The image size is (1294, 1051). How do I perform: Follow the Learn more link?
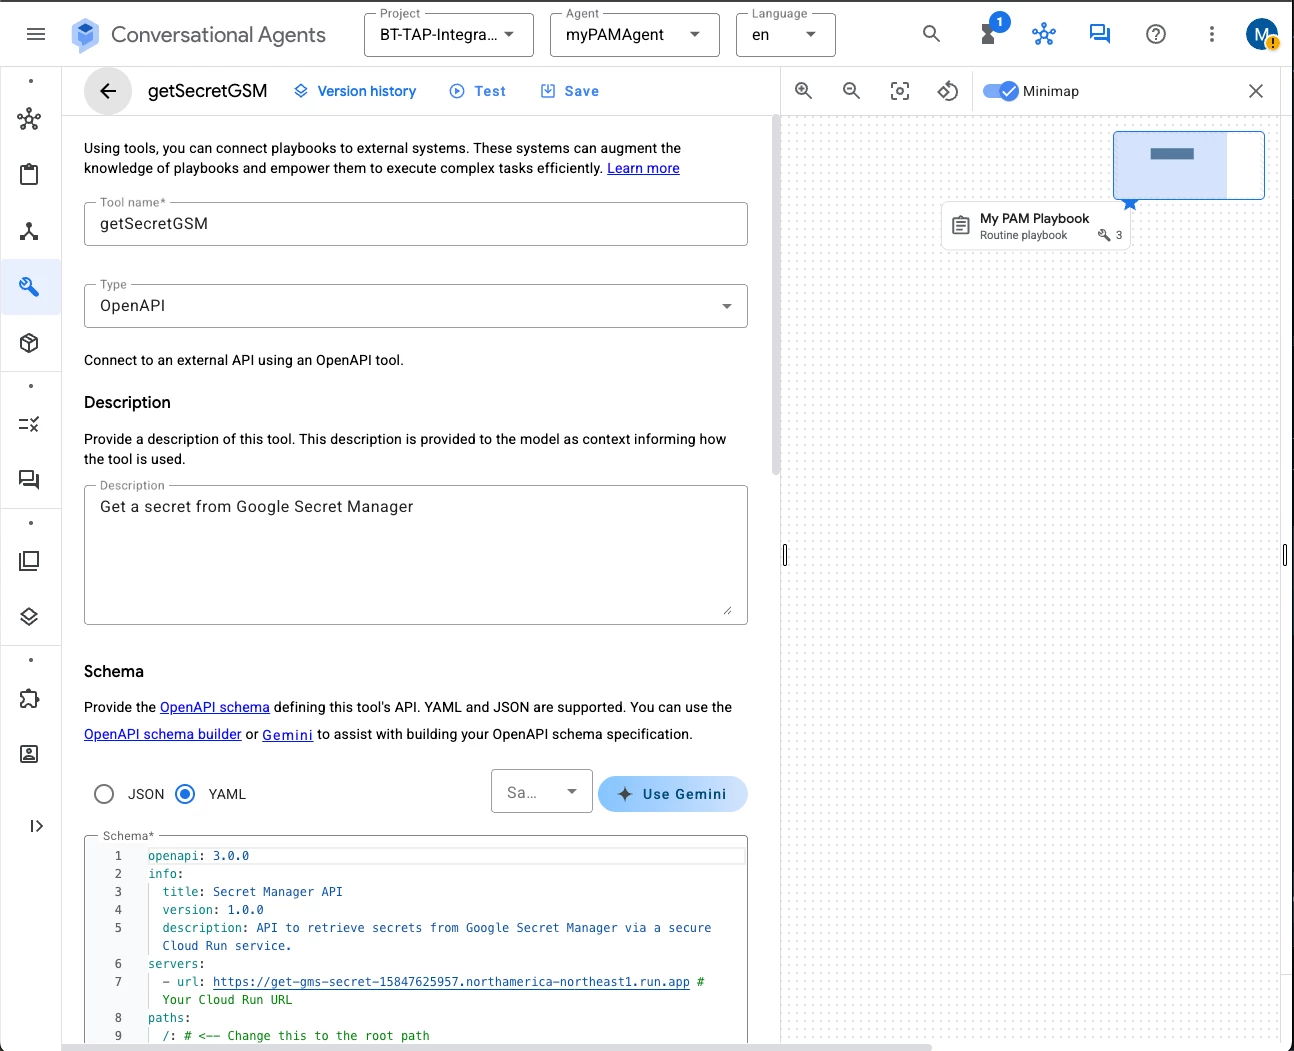pyautogui.click(x=643, y=168)
